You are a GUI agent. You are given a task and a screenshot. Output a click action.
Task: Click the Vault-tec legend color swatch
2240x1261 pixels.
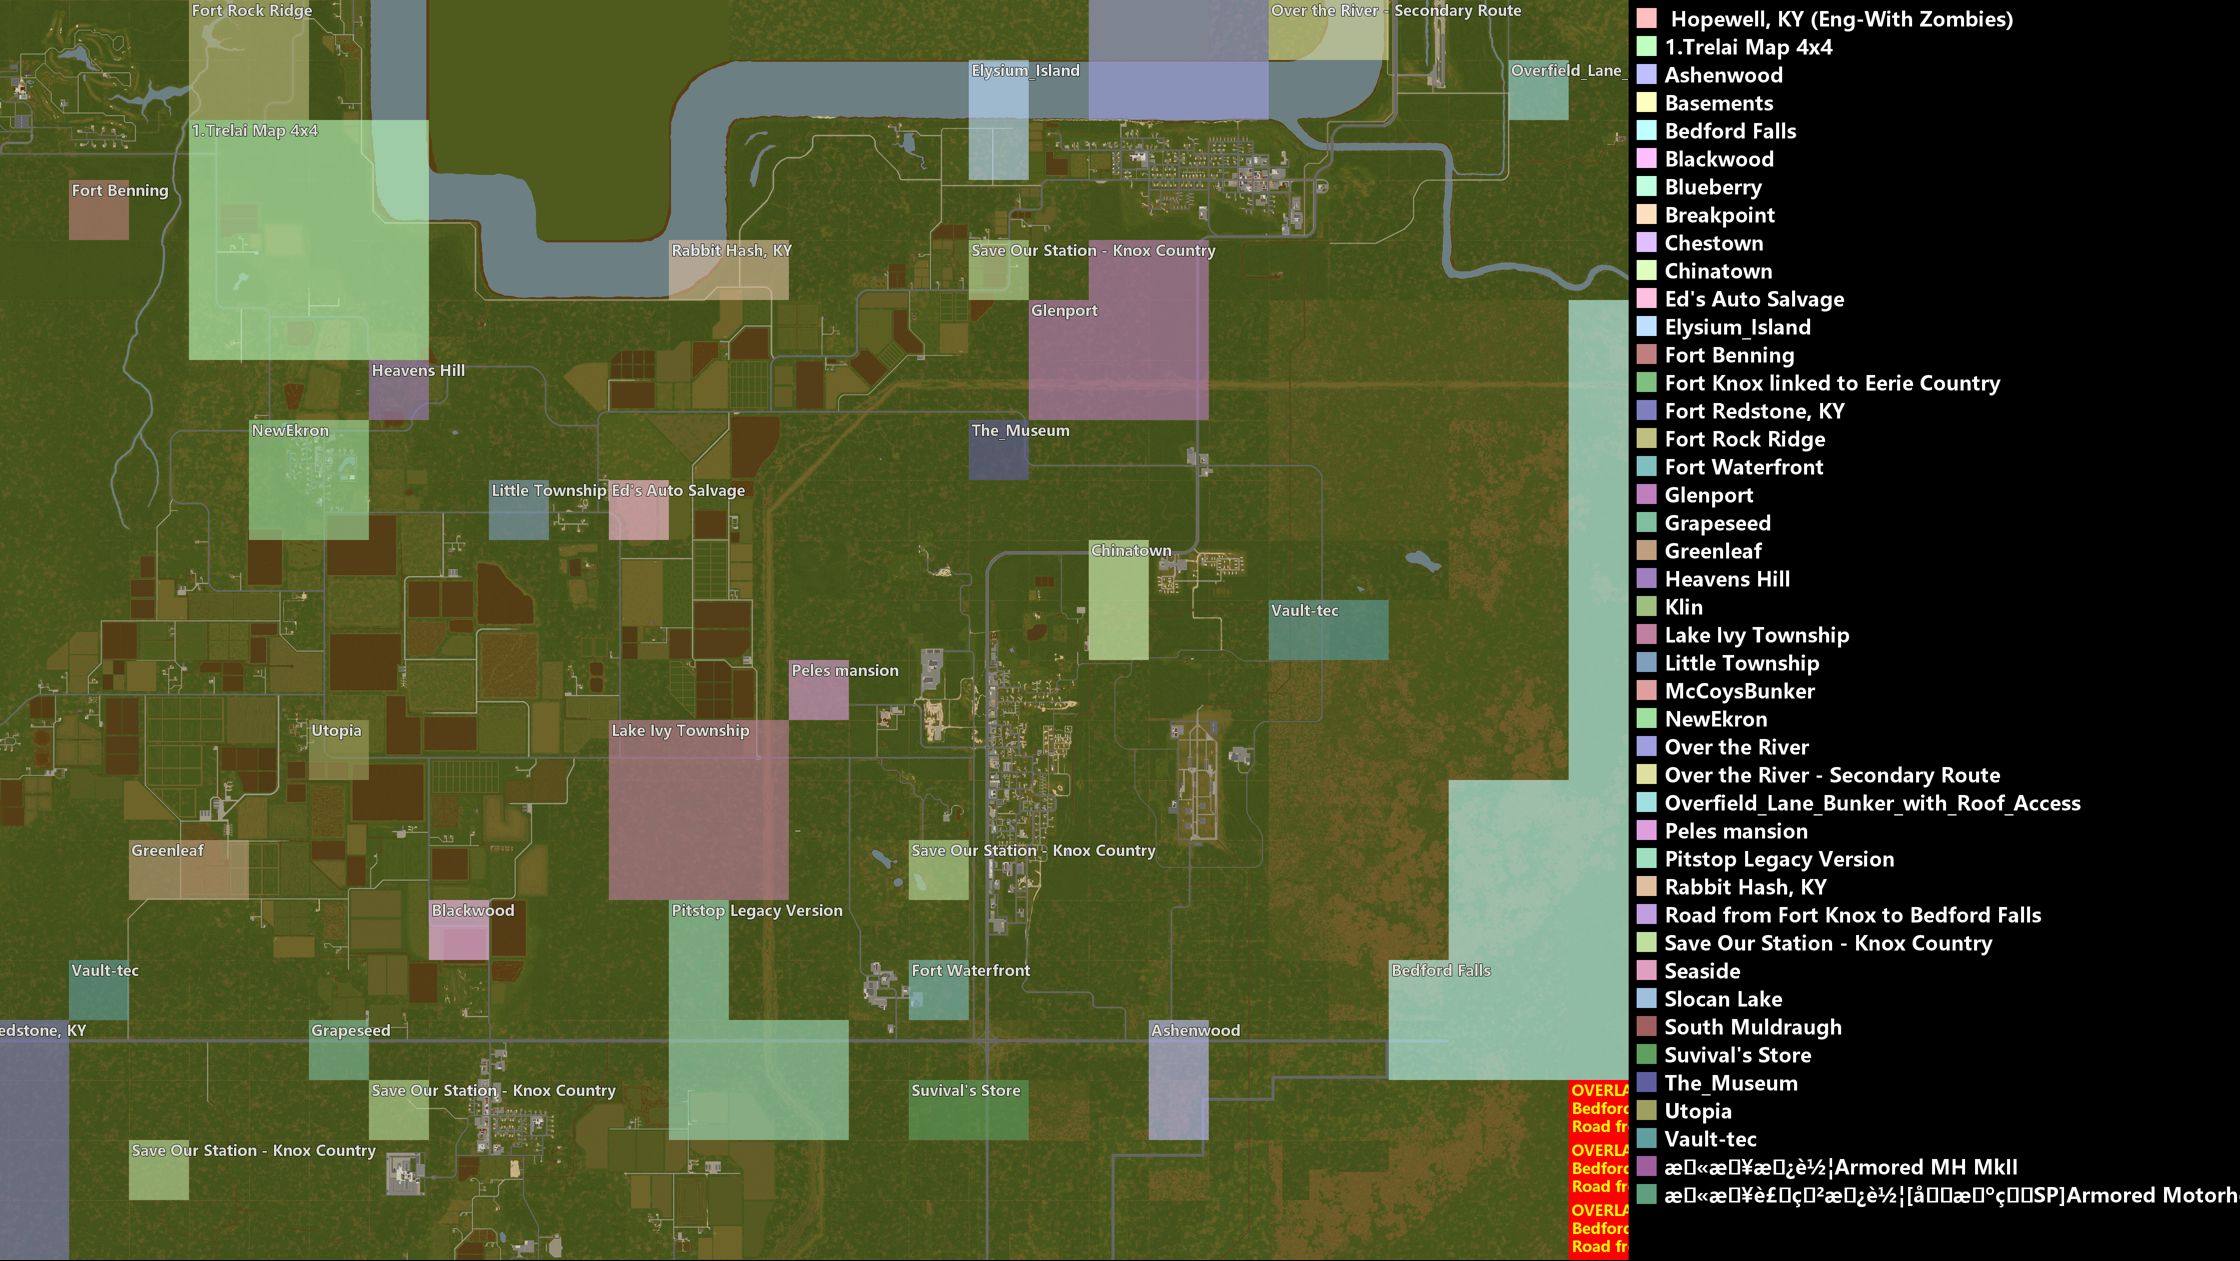pyautogui.click(x=1646, y=1139)
